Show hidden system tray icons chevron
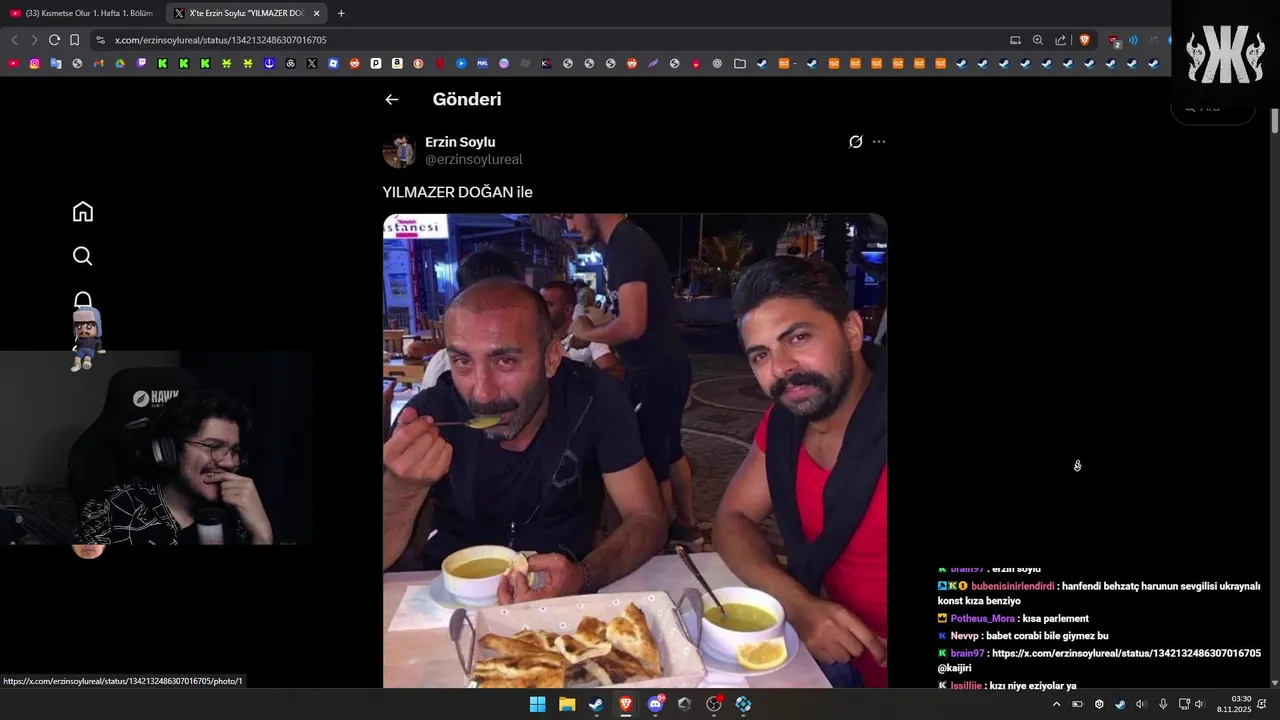The image size is (1280, 720). (x=1056, y=704)
